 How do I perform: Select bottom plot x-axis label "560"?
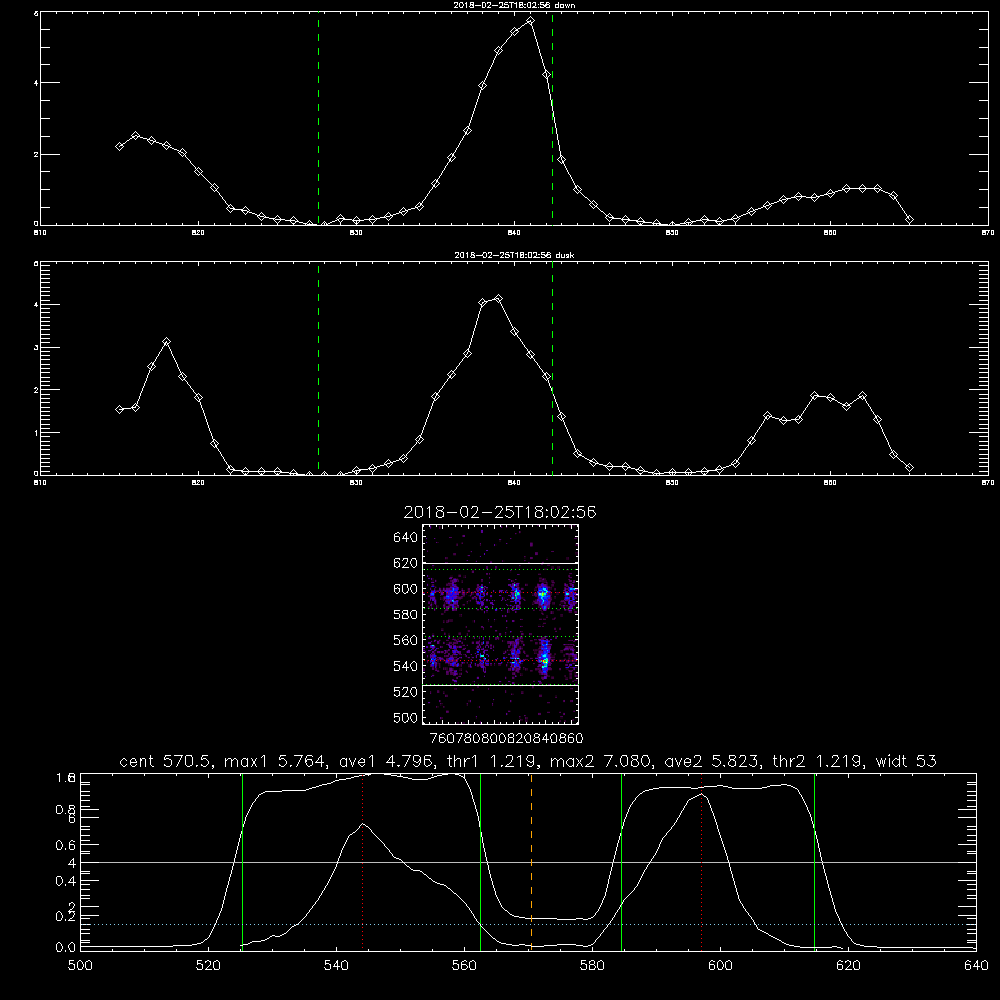pyautogui.click(x=464, y=966)
